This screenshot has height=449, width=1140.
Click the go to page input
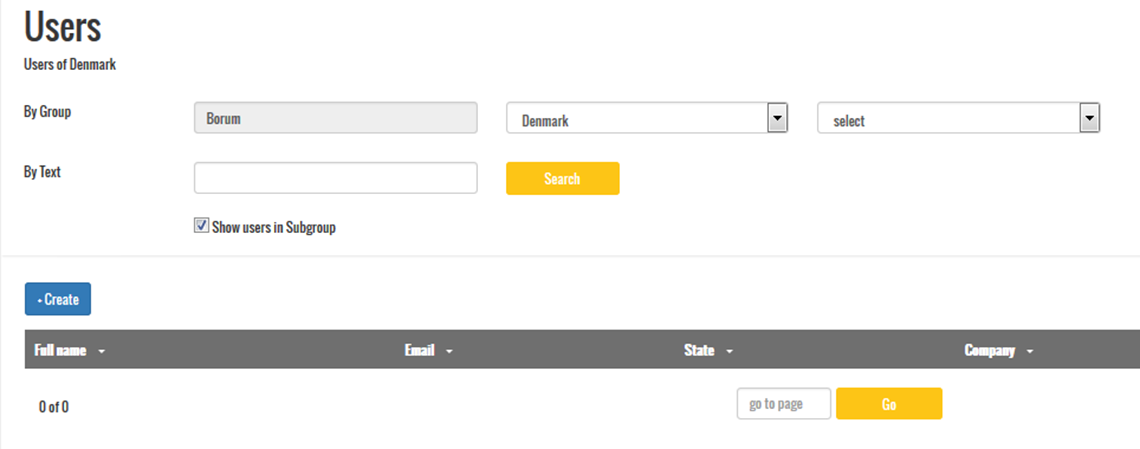pos(784,404)
